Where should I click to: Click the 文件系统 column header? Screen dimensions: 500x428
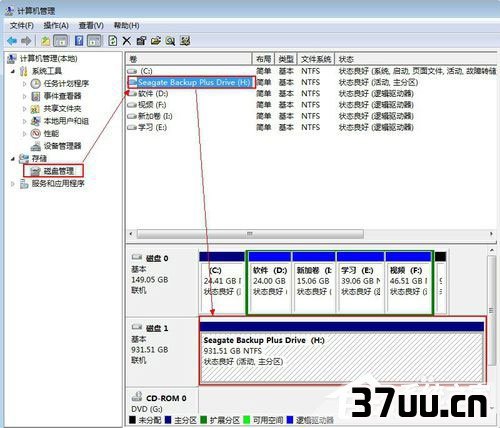point(316,59)
